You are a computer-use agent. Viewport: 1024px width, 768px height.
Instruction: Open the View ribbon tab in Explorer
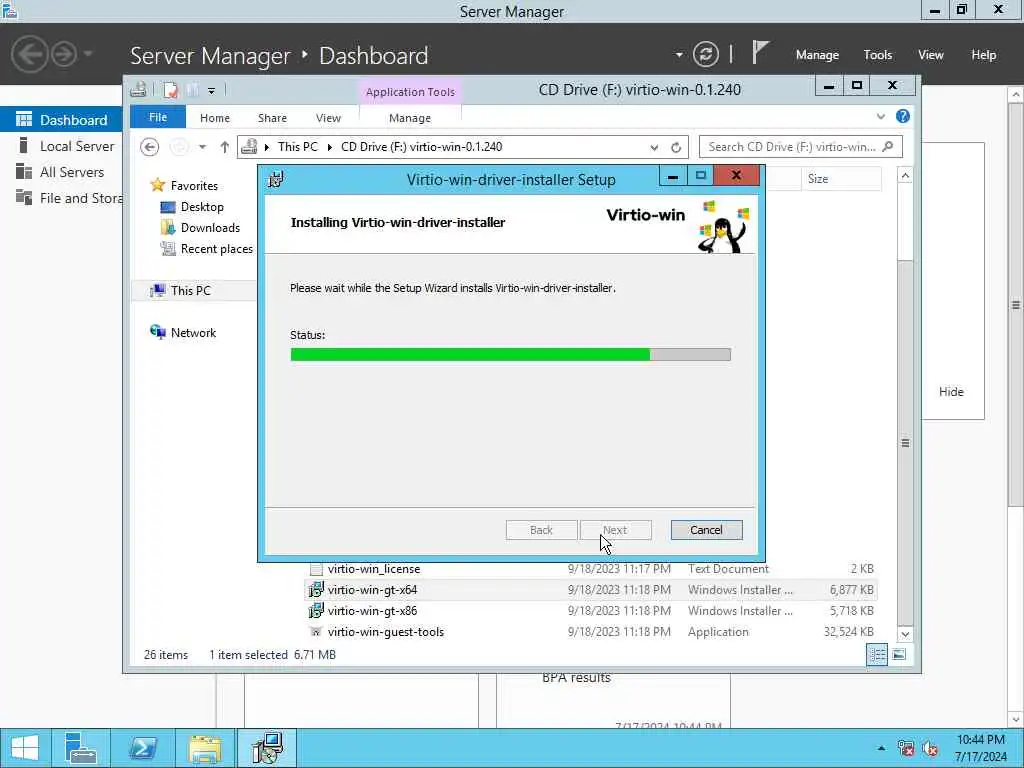click(x=328, y=118)
